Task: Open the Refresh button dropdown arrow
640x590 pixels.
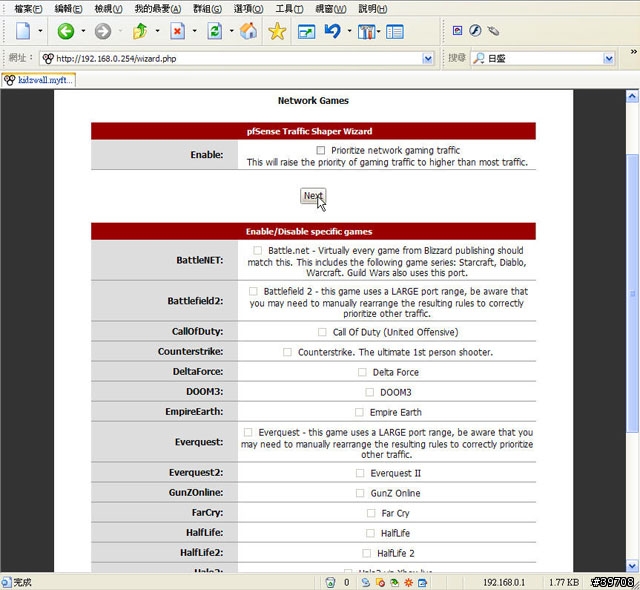Action: (231, 31)
